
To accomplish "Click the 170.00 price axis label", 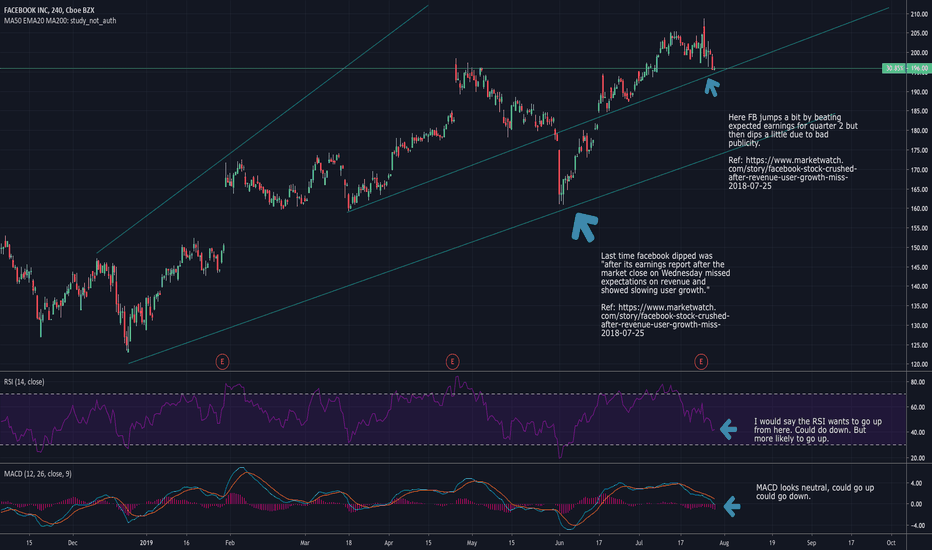I will [x=919, y=170].
